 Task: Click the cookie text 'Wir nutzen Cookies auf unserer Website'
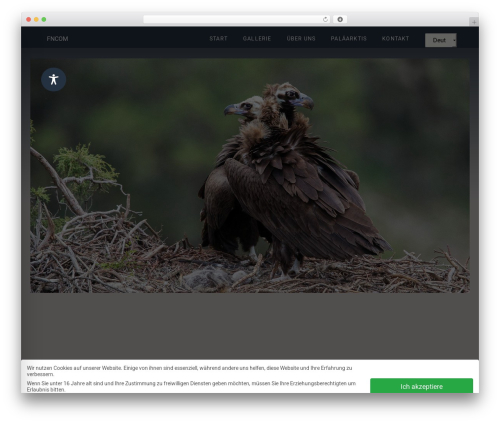point(74,368)
